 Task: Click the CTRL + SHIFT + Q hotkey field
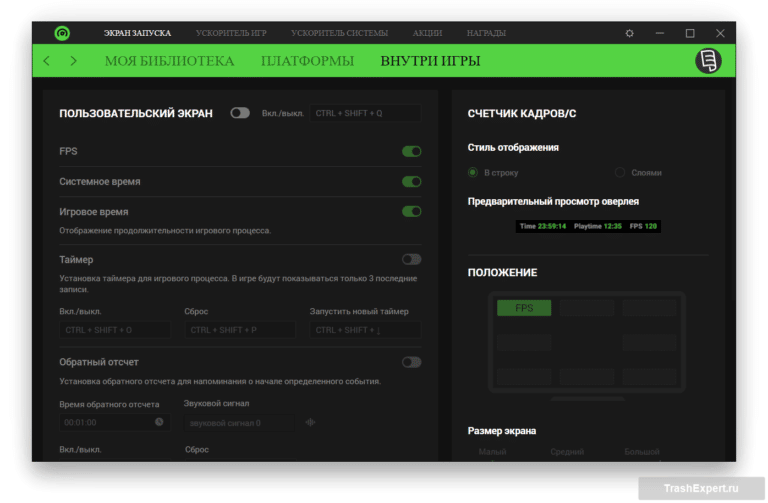click(364, 113)
